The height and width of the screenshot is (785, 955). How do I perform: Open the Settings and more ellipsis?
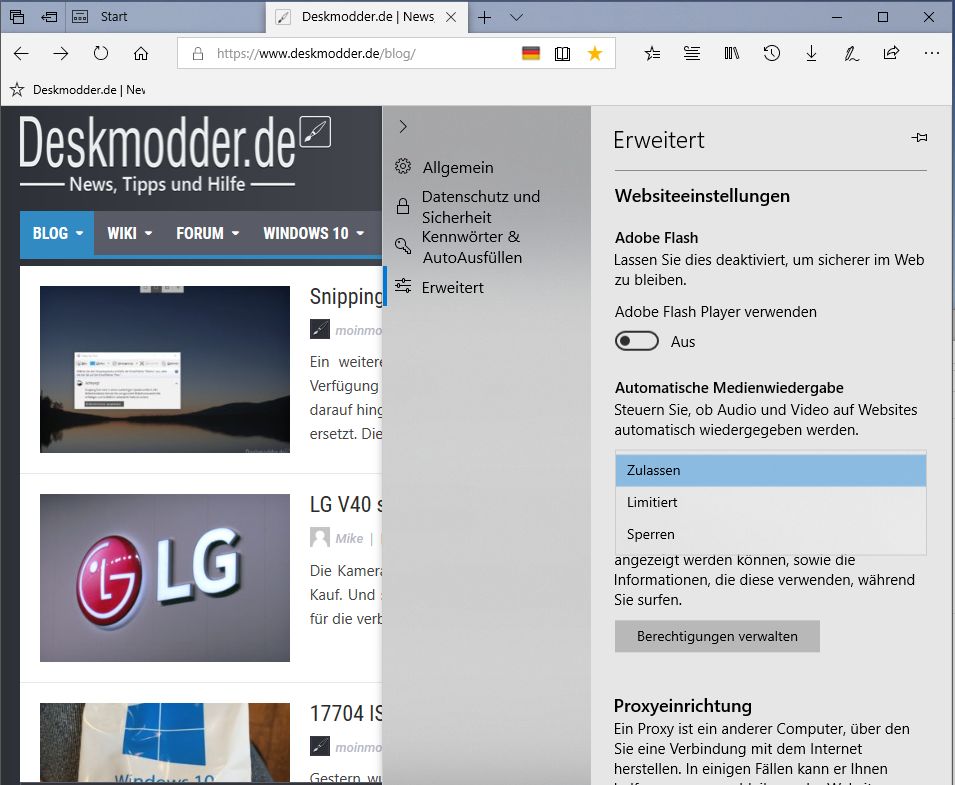point(931,54)
